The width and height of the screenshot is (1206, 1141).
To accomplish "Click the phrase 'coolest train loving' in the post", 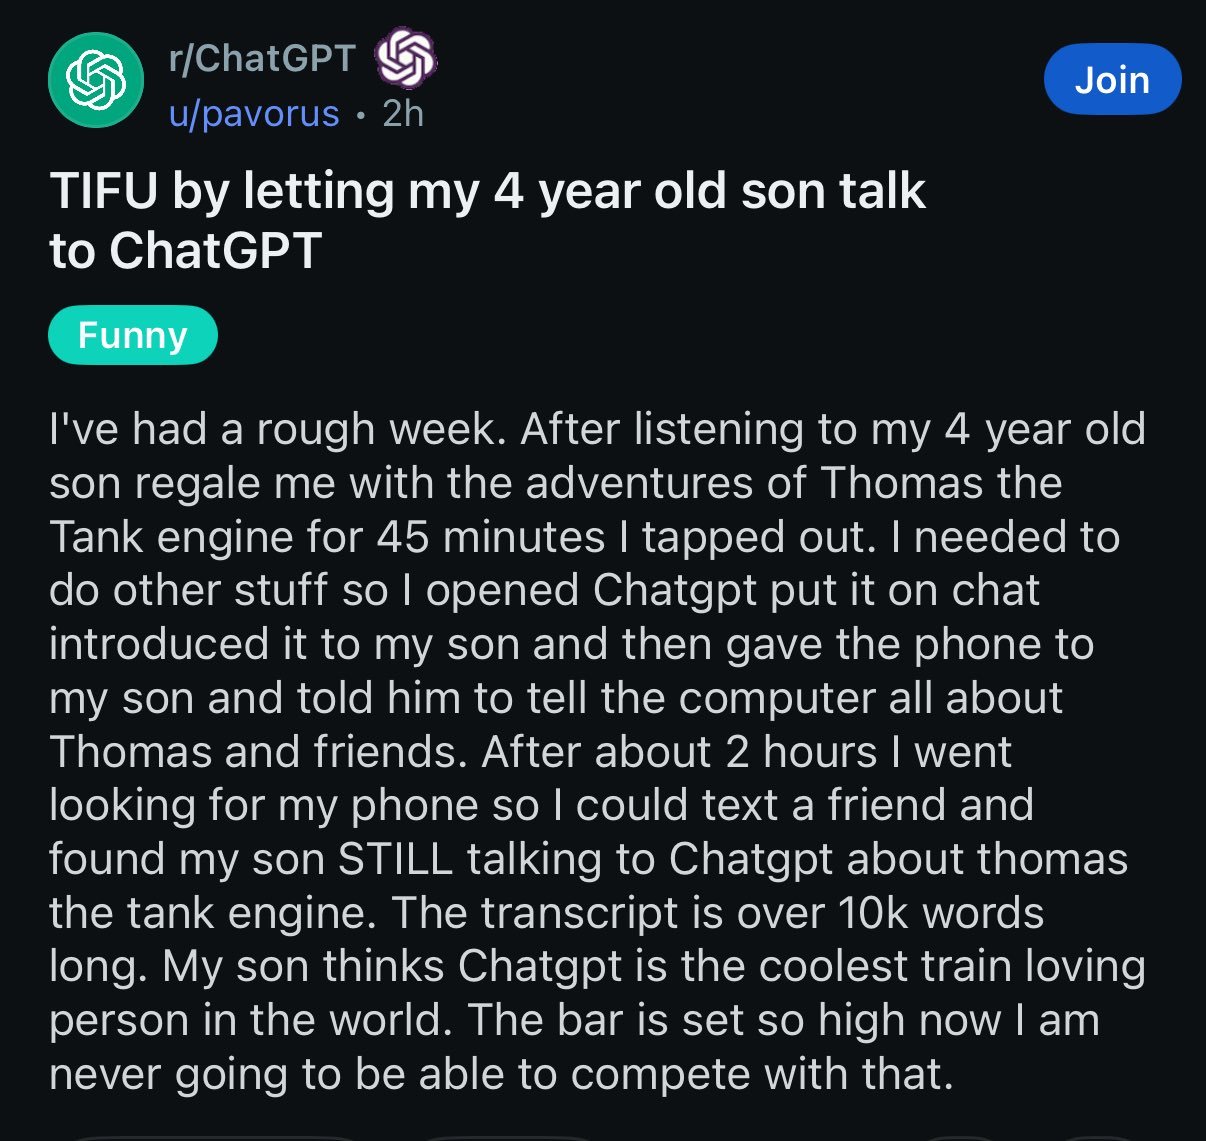I will click(952, 967).
